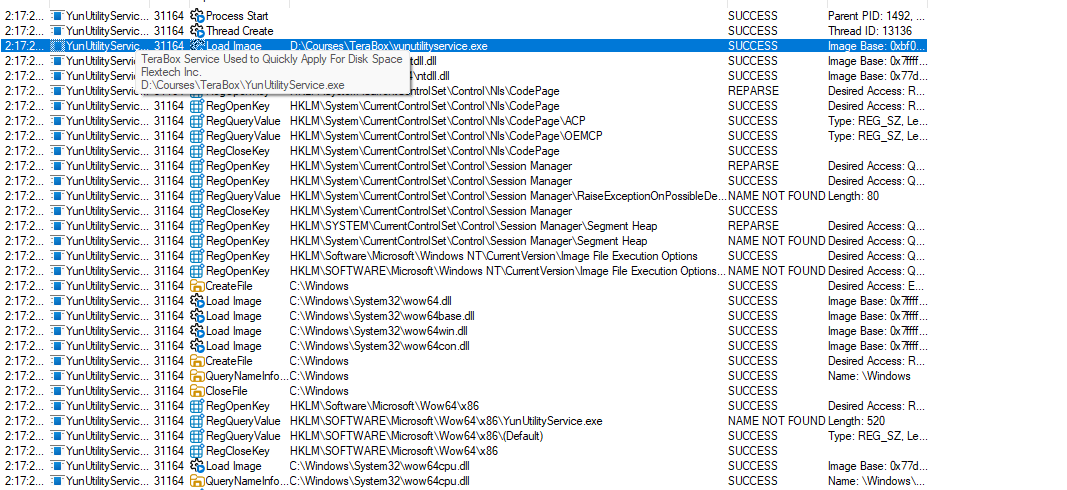Click the registry icon on the ACP query row

[197, 121]
